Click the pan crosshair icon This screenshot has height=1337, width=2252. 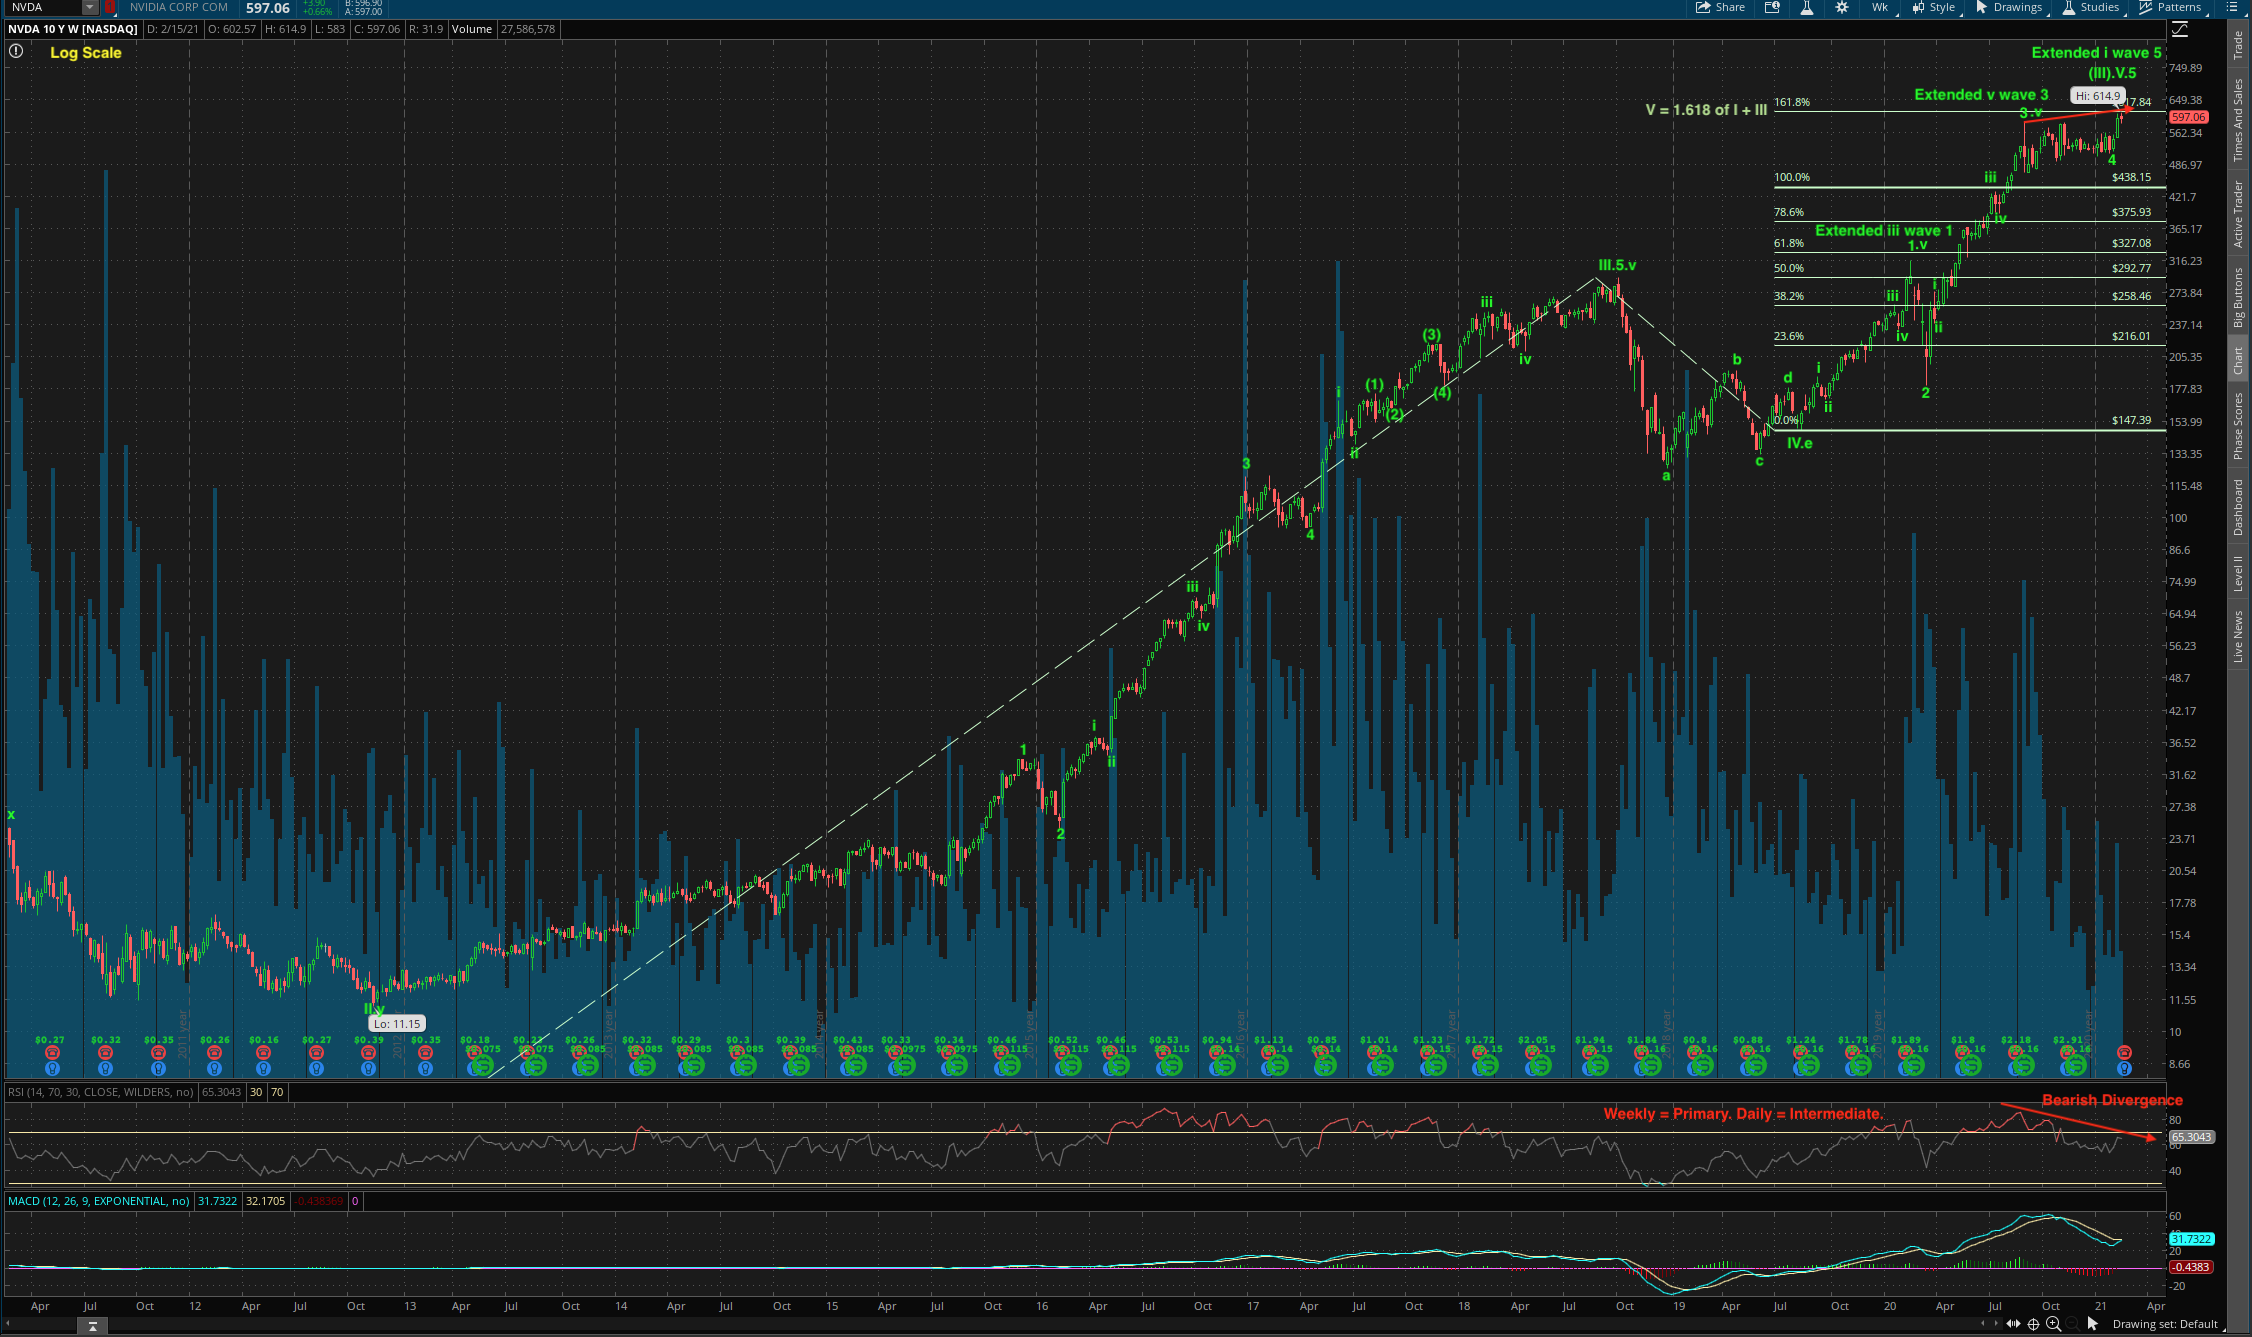[x=2033, y=1324]
